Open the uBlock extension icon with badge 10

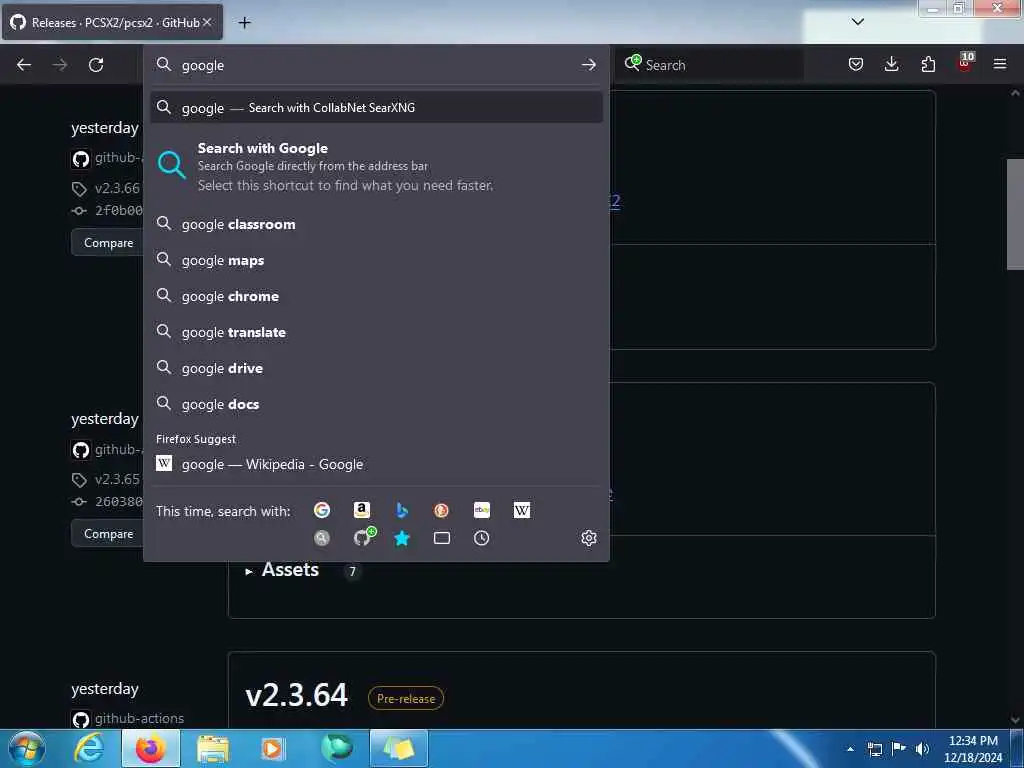tap(965, 62)
